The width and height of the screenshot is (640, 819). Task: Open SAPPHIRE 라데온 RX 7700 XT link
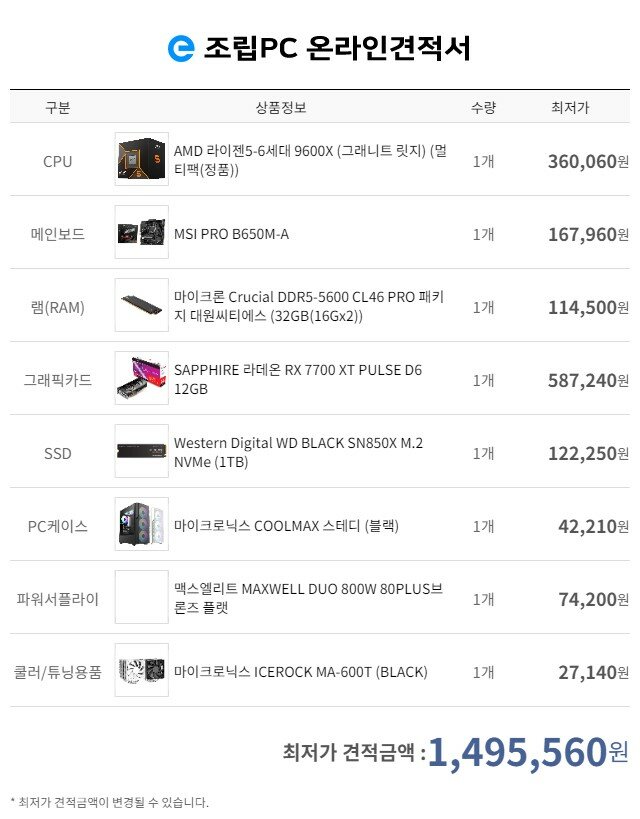[x=298, y=380]
